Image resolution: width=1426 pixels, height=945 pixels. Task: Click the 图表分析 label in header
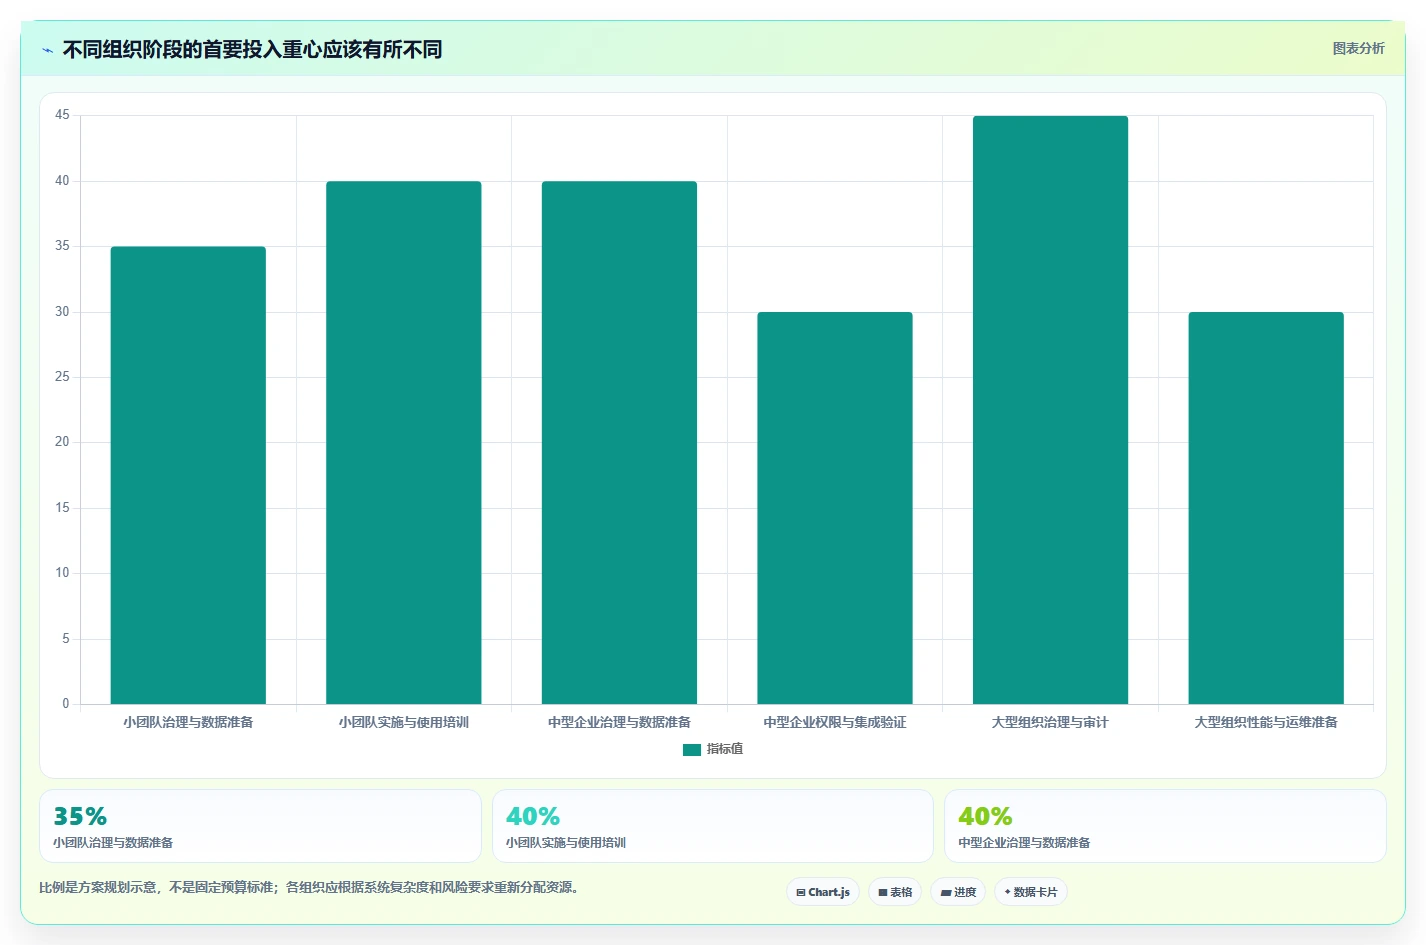point(1358,48)
